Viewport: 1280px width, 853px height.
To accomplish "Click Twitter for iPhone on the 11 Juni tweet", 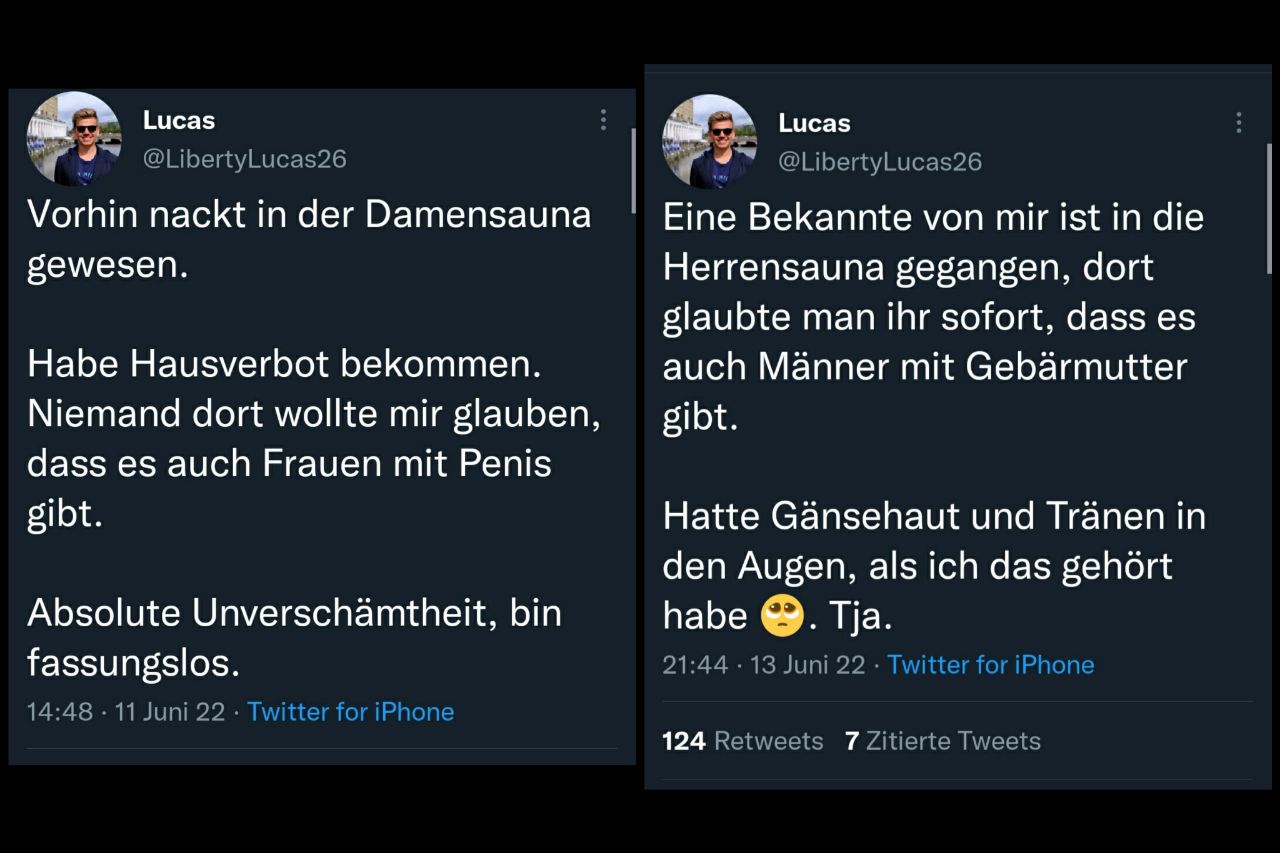I will point(350,712).
